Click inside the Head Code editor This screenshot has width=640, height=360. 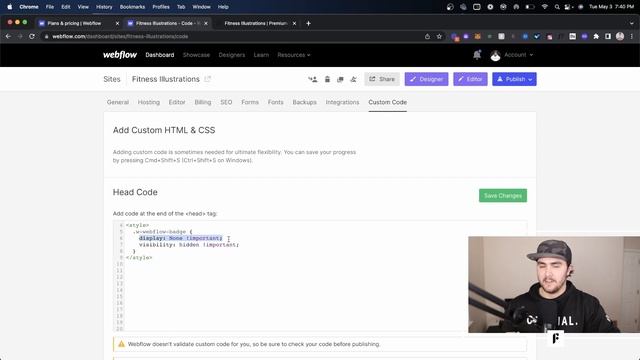coord(320,276)
